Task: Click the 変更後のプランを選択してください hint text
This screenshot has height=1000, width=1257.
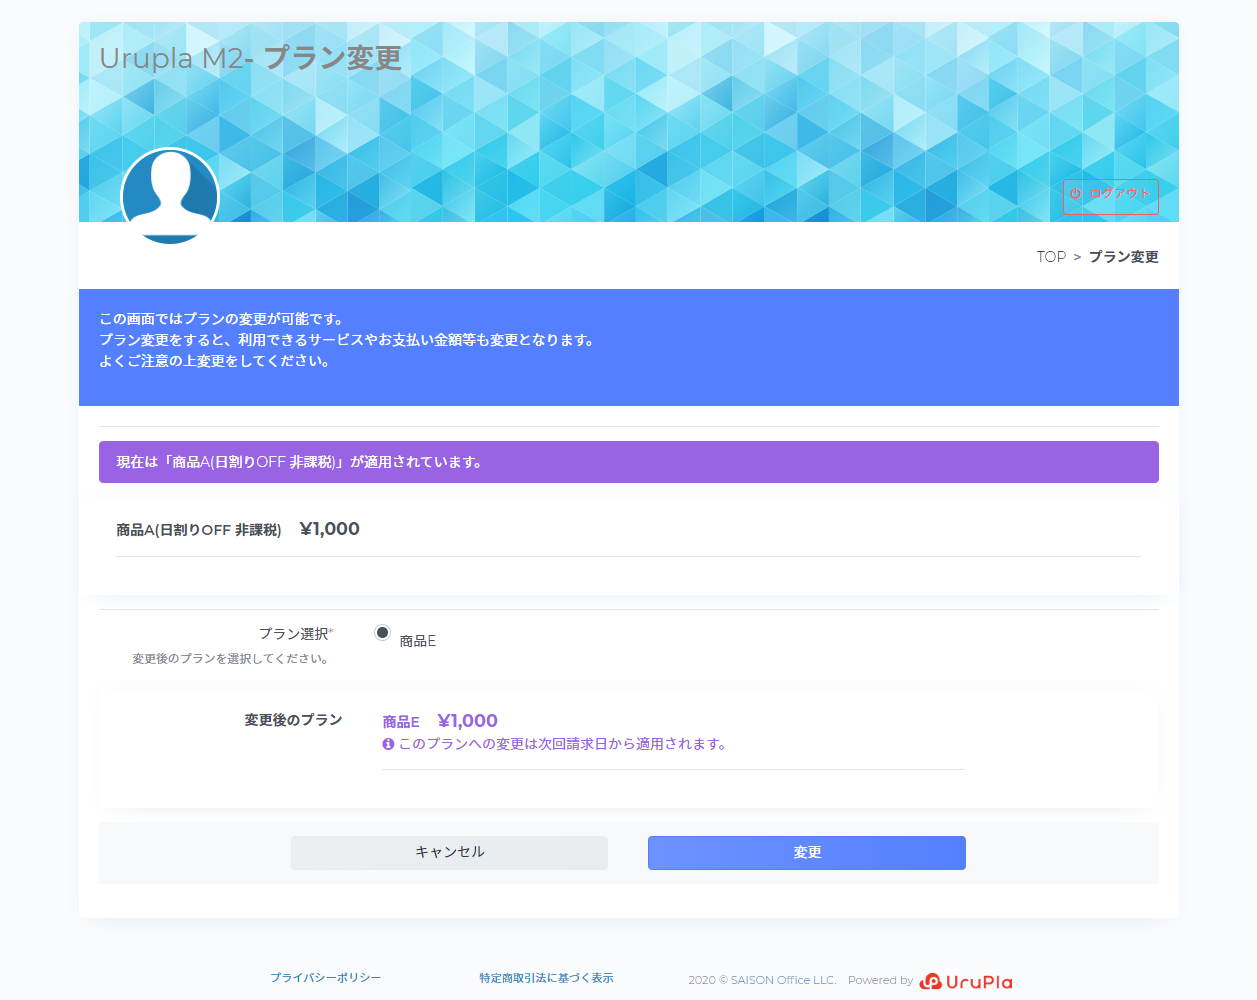Action: point(231,659)
